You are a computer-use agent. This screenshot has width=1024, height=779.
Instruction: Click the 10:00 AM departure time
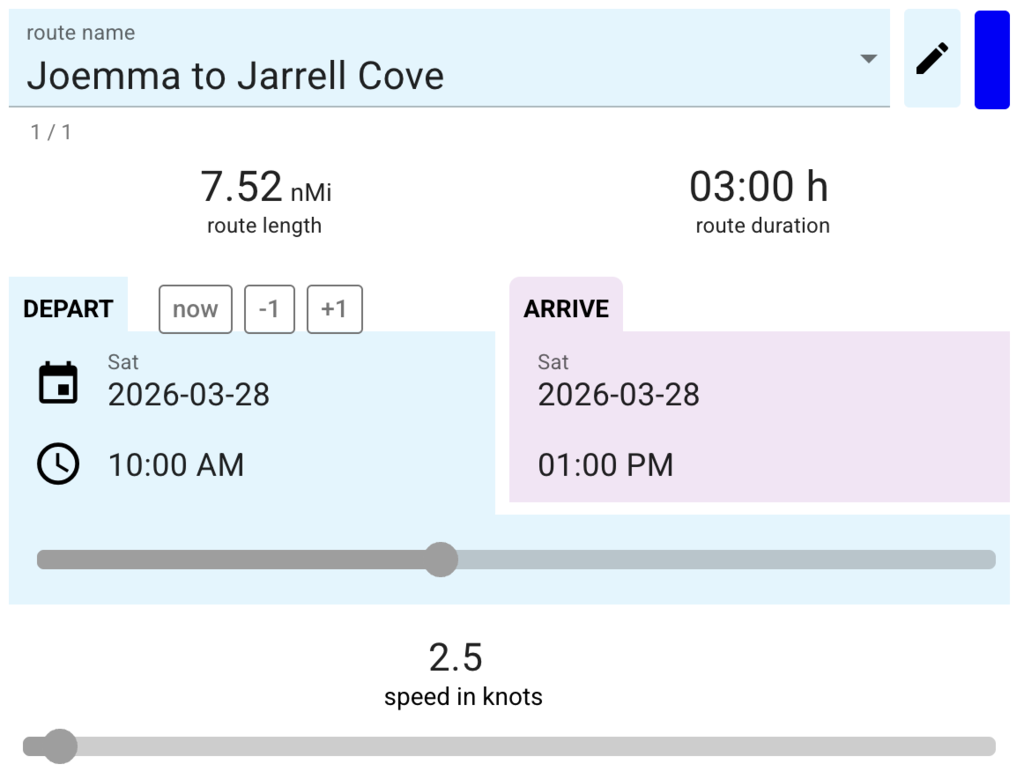[x=176, y=465]
